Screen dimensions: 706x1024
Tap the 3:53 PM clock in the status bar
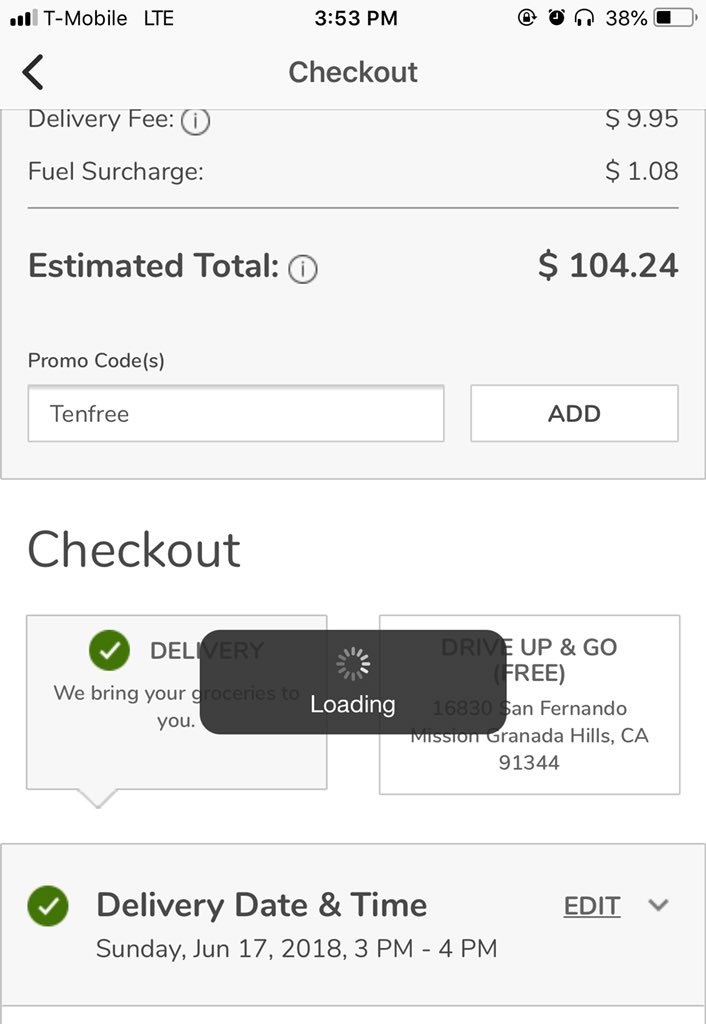point(355,18)
